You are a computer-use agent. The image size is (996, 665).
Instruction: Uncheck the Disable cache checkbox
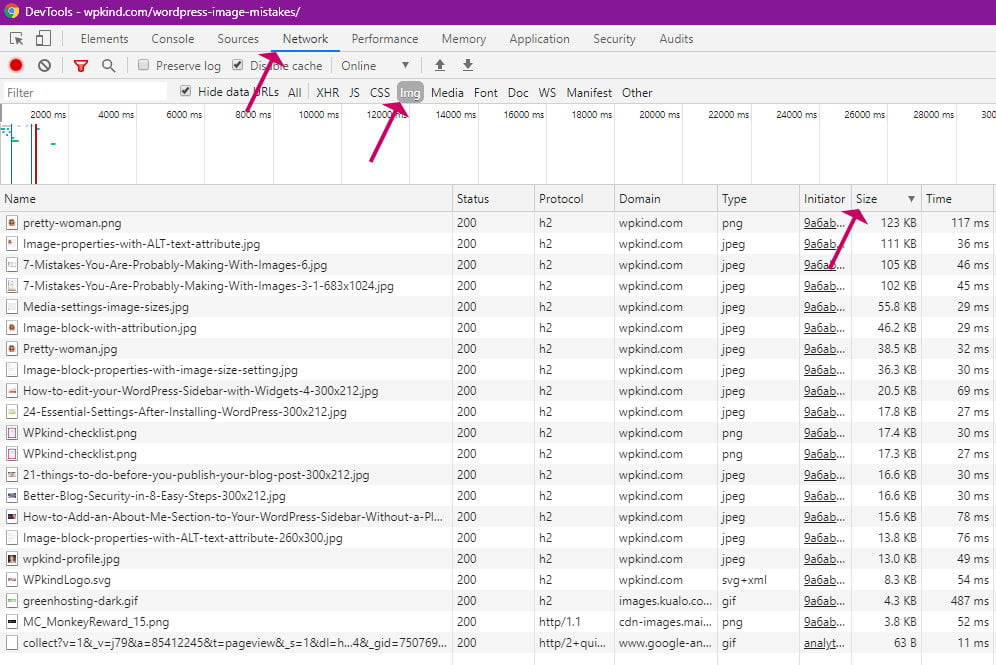238,65
